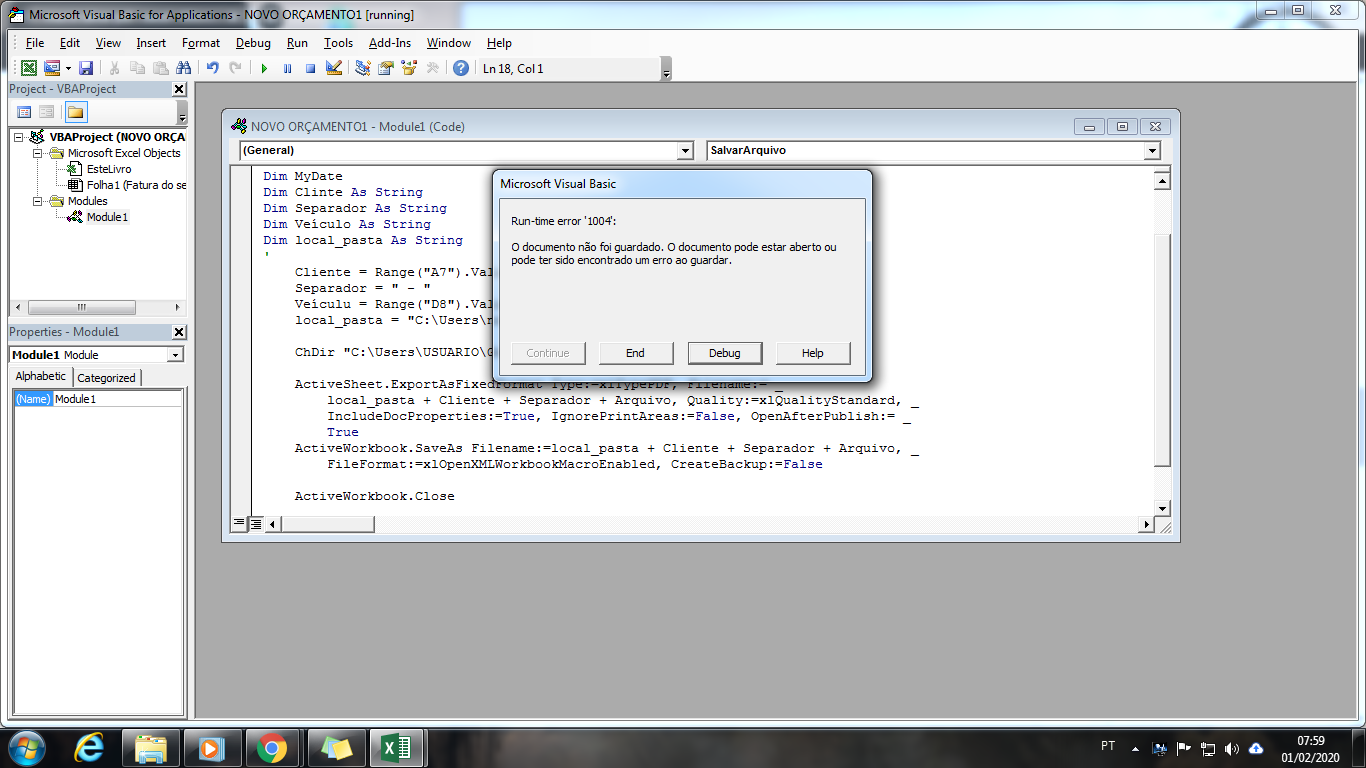Close the Project - VBAProject panel
The width and height of the screenshot is (1366, 768).
179,89
